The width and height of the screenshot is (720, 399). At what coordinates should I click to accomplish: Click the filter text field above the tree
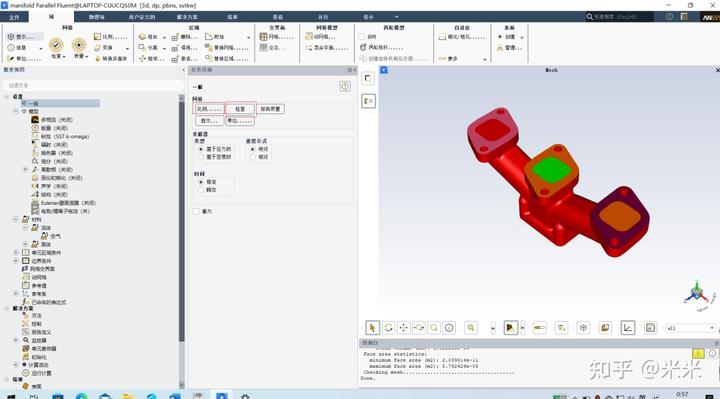[x=93, y=85]
